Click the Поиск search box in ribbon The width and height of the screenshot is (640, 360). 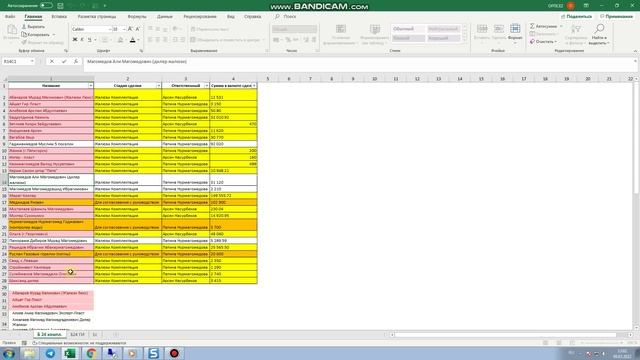click(x=286, y=17)
